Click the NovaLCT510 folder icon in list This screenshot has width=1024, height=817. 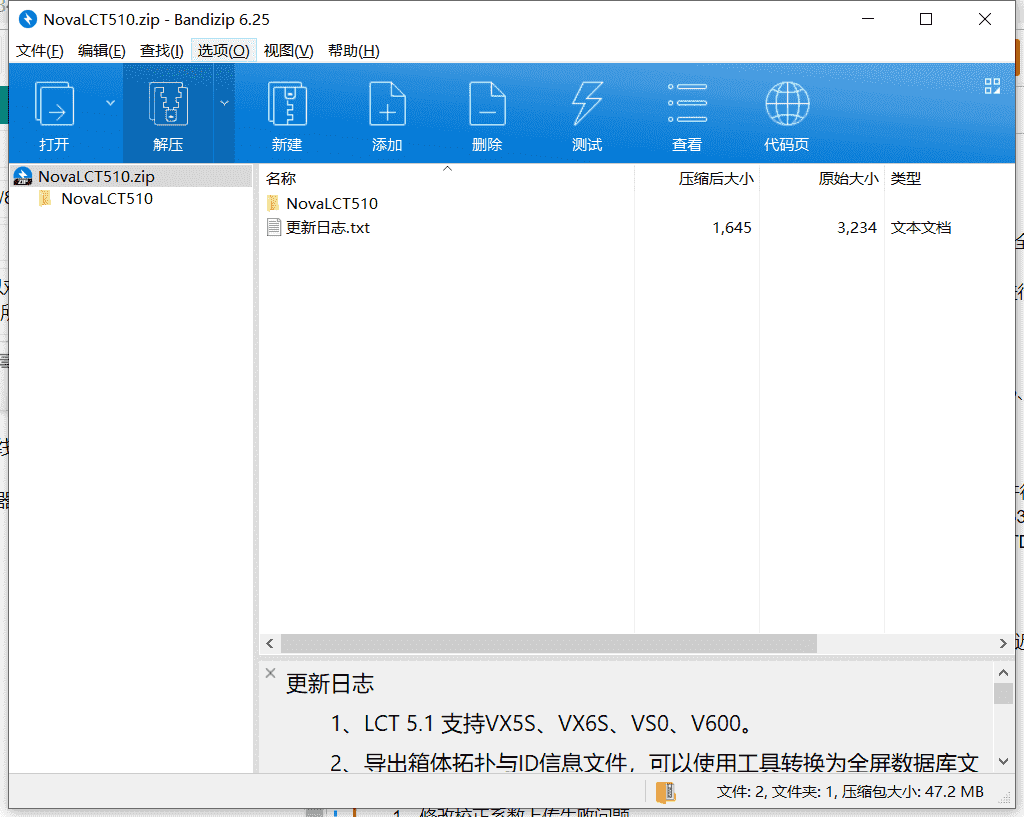(274, 203)
